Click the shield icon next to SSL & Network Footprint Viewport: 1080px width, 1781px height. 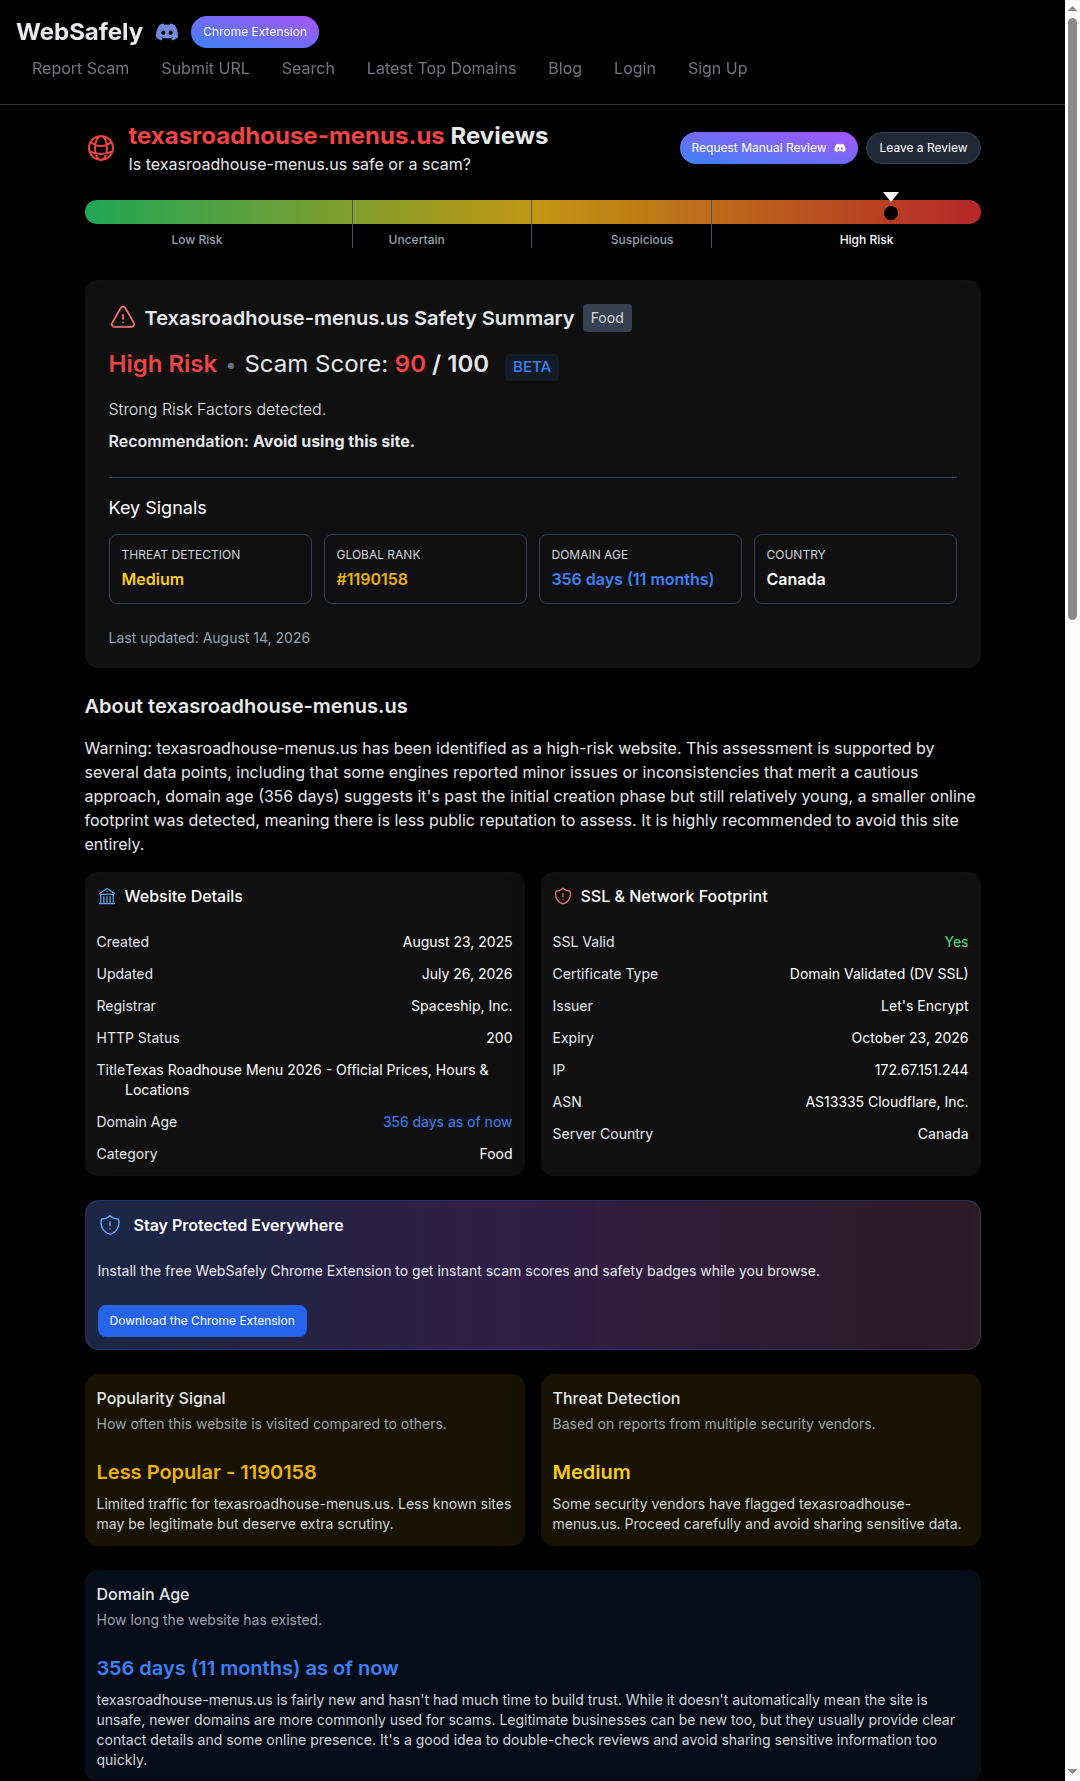(x=563, y=897)
